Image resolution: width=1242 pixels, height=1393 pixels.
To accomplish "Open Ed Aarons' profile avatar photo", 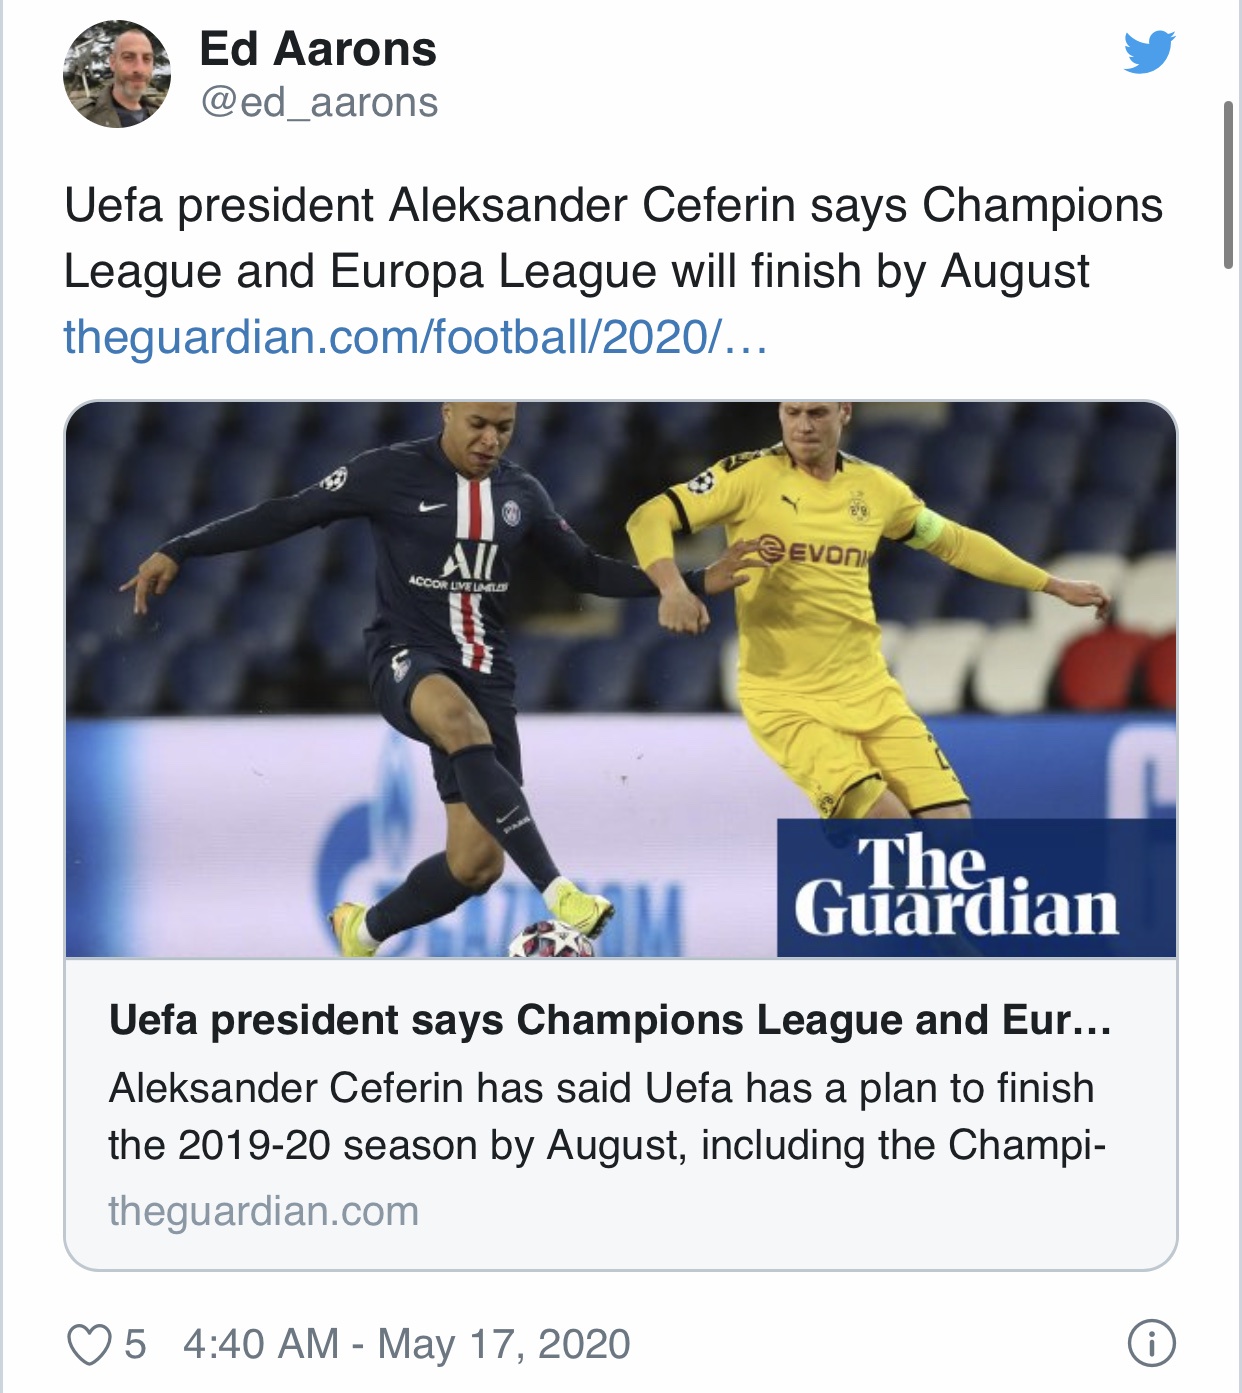I will (117, 75).
